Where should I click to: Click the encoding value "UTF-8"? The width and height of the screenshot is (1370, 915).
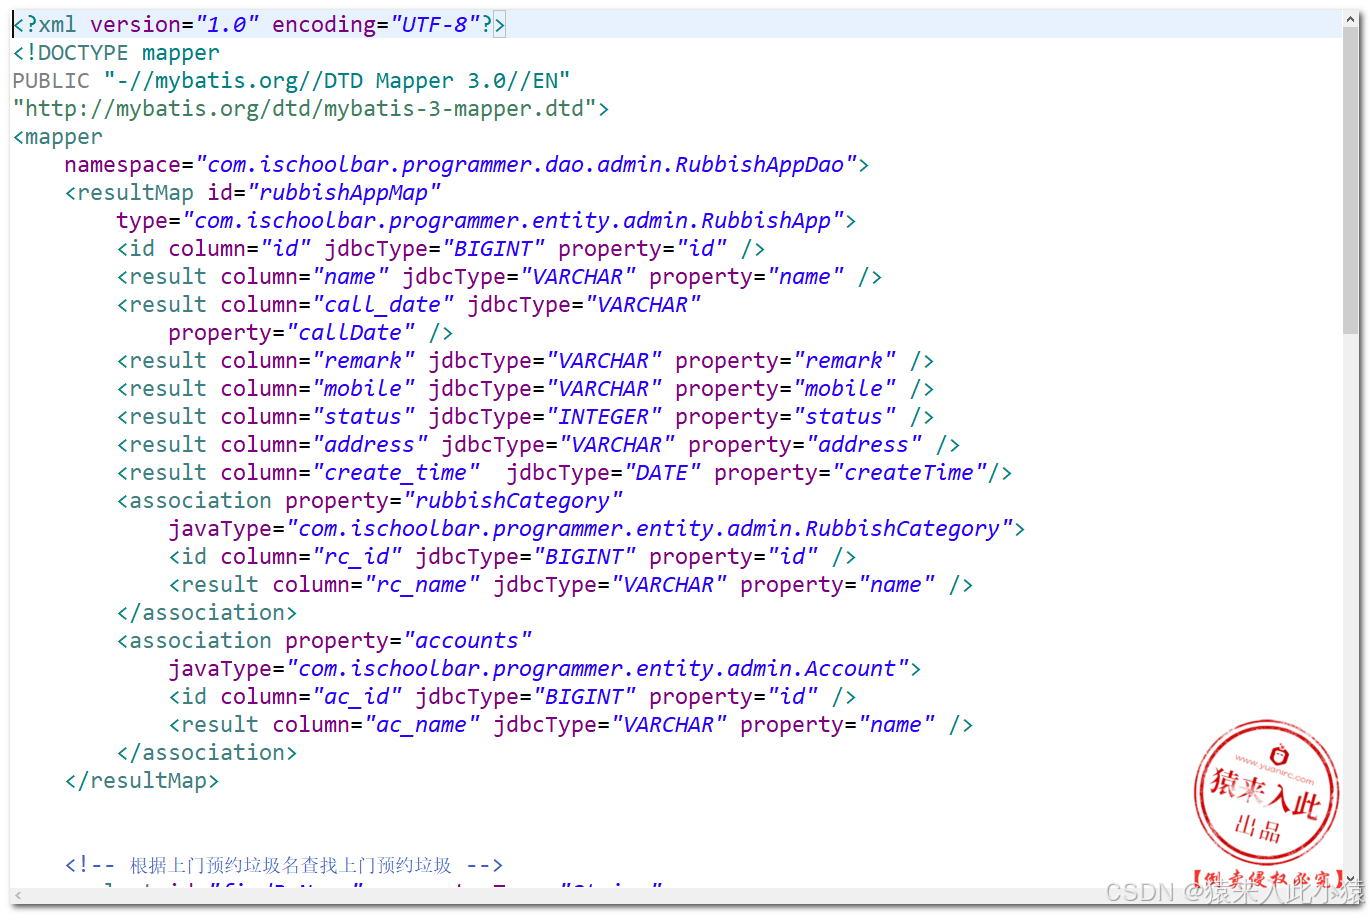click(x=434, y=24)
